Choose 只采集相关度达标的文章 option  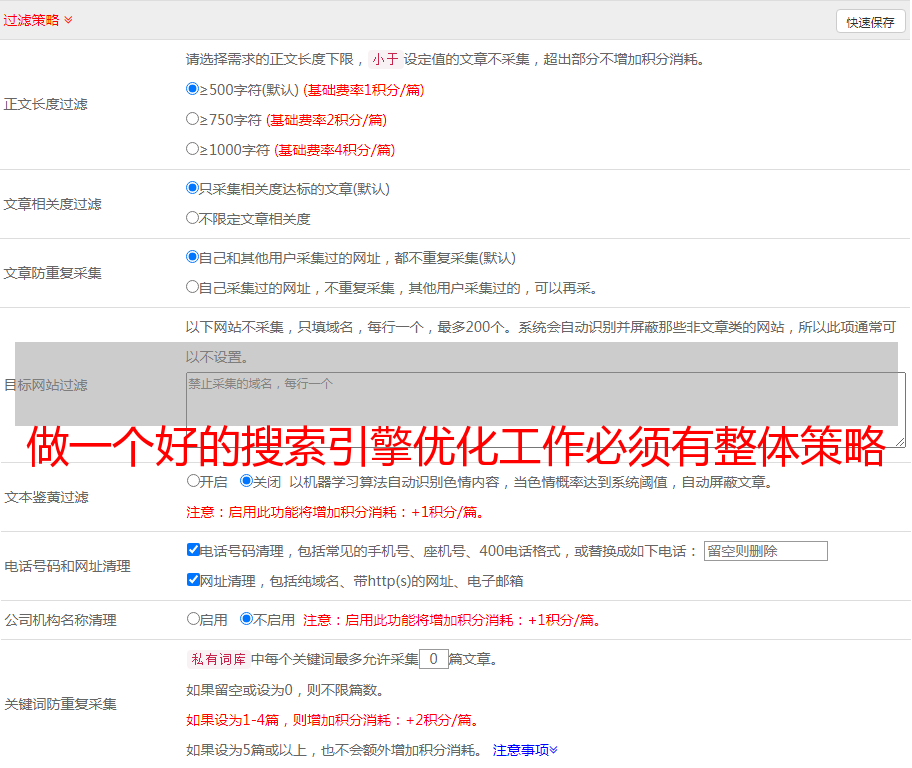(193, 188)
